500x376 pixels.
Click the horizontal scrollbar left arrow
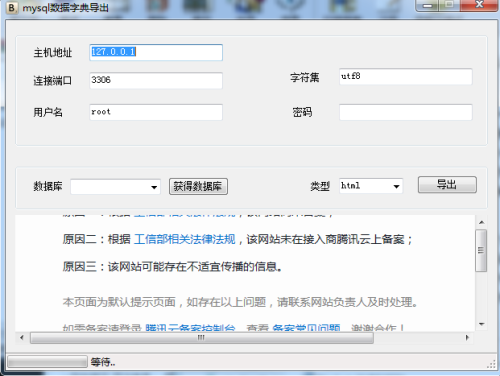point(22,338)
